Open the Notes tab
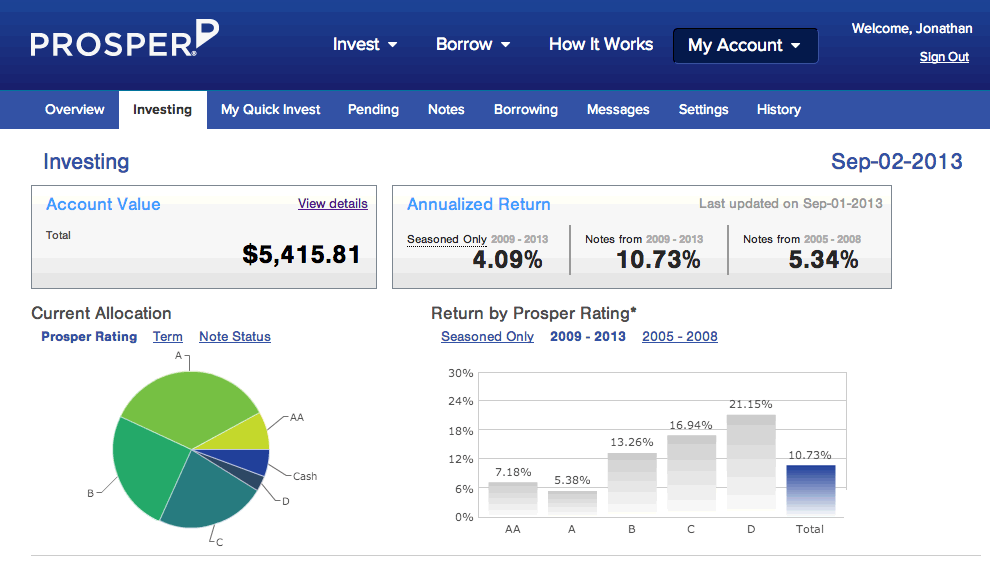Image resolution: width=990 pixels, height=562 pixels. coord(446,109)
